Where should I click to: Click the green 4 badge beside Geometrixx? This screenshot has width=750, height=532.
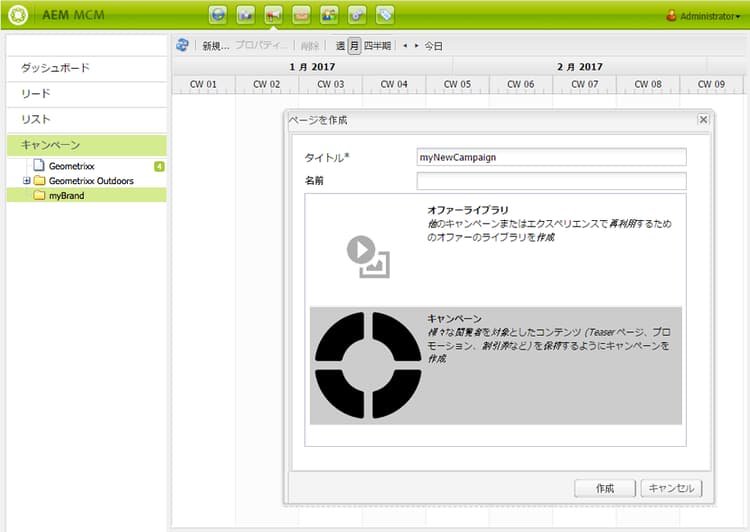coord(159,166)
